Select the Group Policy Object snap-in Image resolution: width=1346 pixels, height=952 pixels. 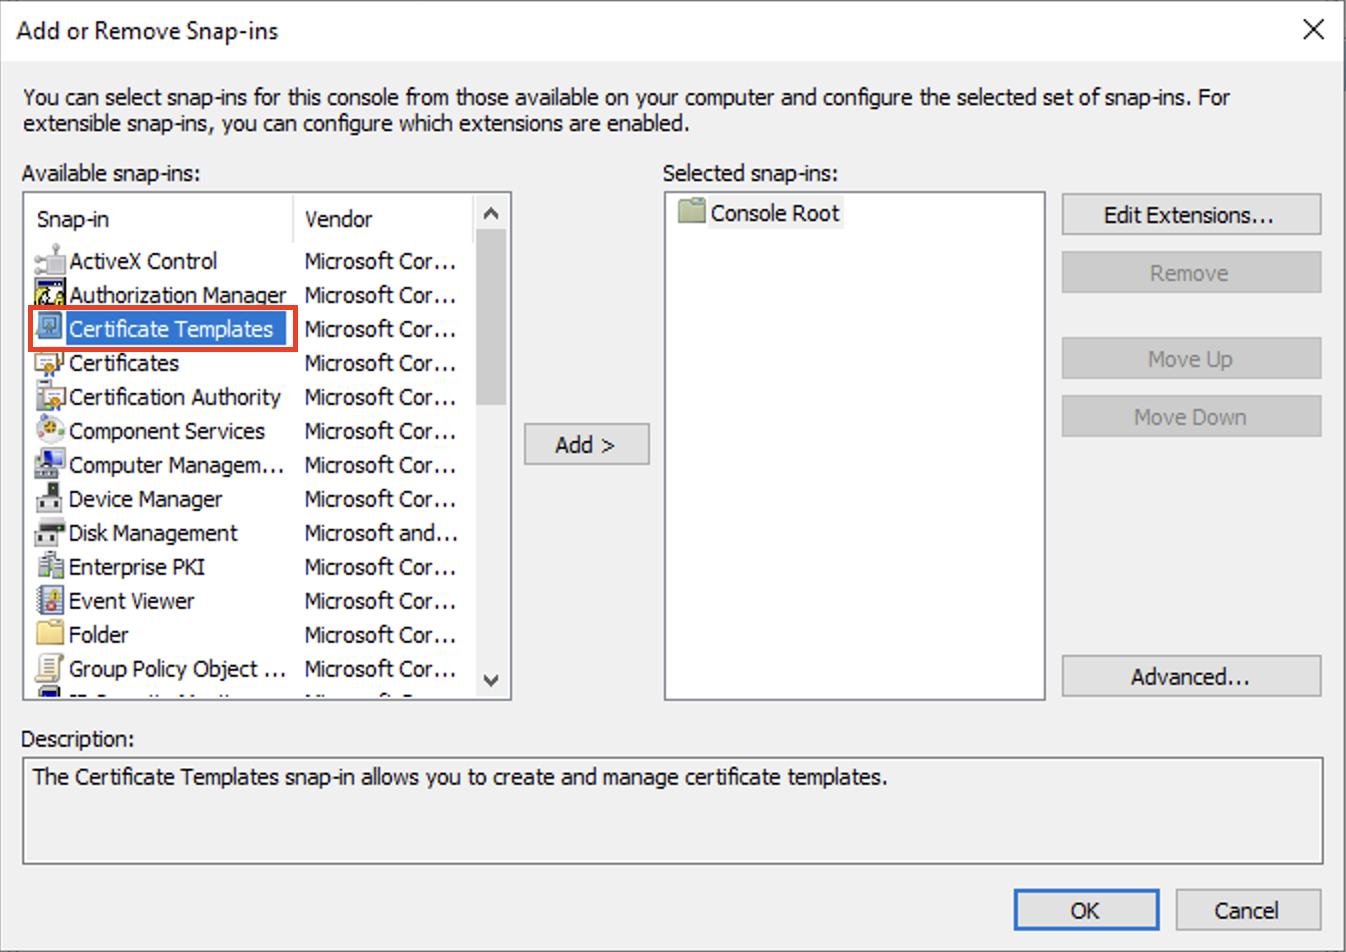click(x=176, y=669)
